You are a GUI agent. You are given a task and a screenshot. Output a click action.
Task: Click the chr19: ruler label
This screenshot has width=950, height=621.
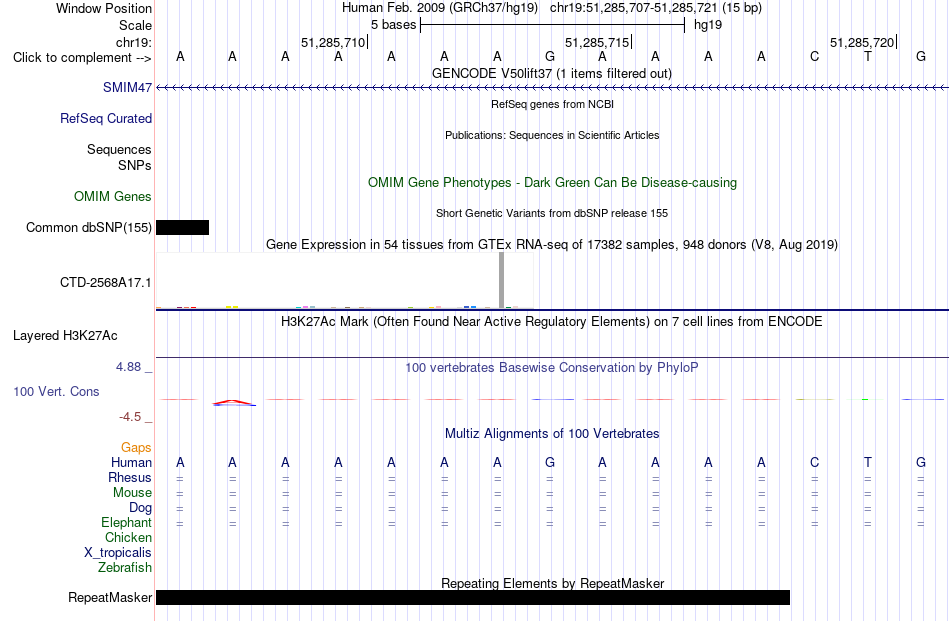(x=134, y=42)
